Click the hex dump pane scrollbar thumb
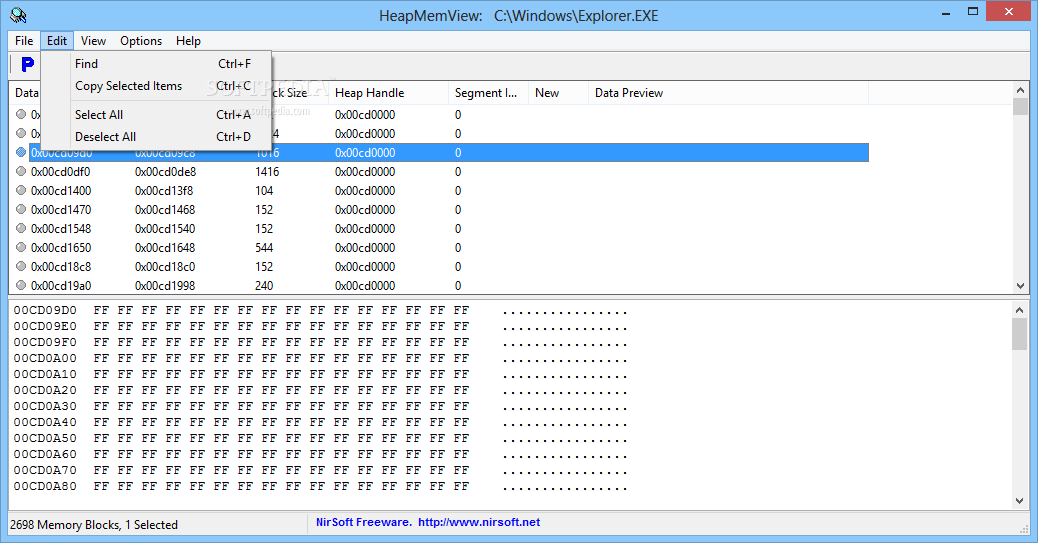 [1020, 334]
